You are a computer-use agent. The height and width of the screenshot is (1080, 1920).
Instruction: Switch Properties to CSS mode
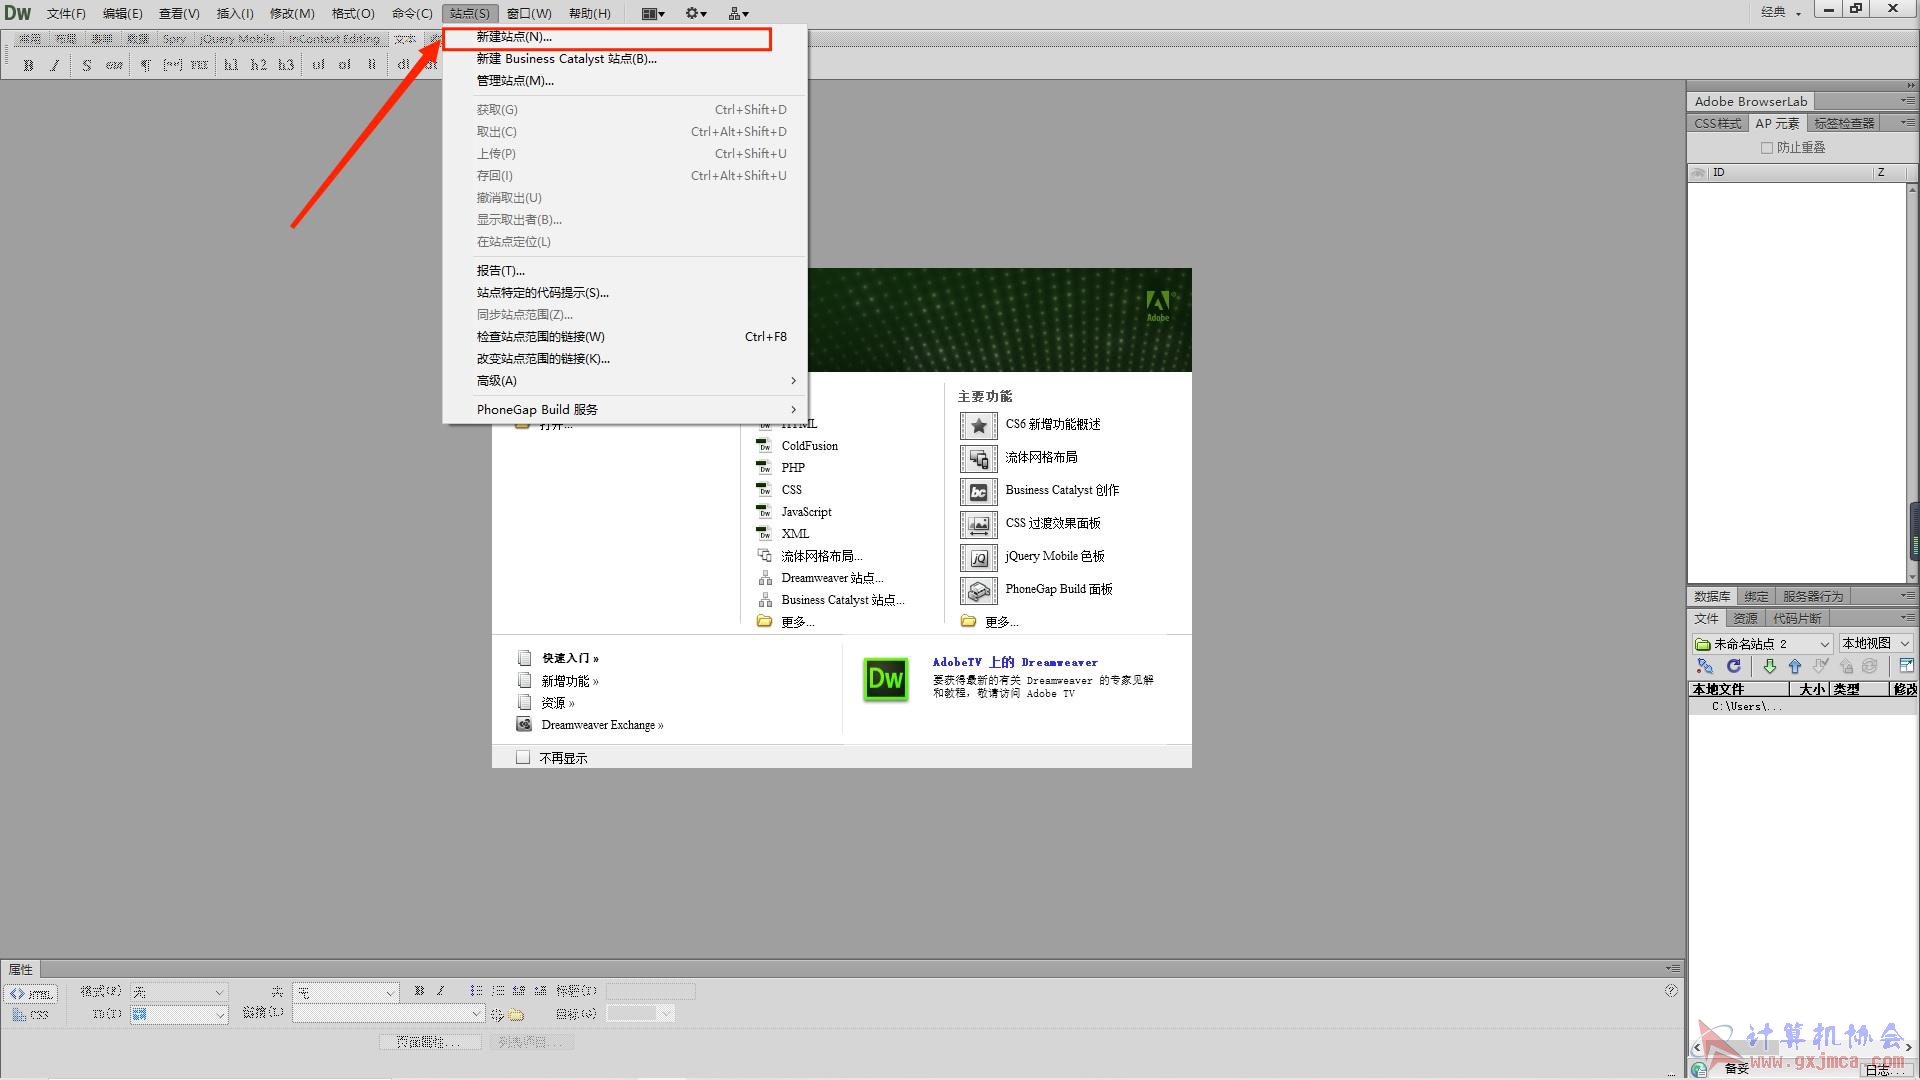(31, 1015)
